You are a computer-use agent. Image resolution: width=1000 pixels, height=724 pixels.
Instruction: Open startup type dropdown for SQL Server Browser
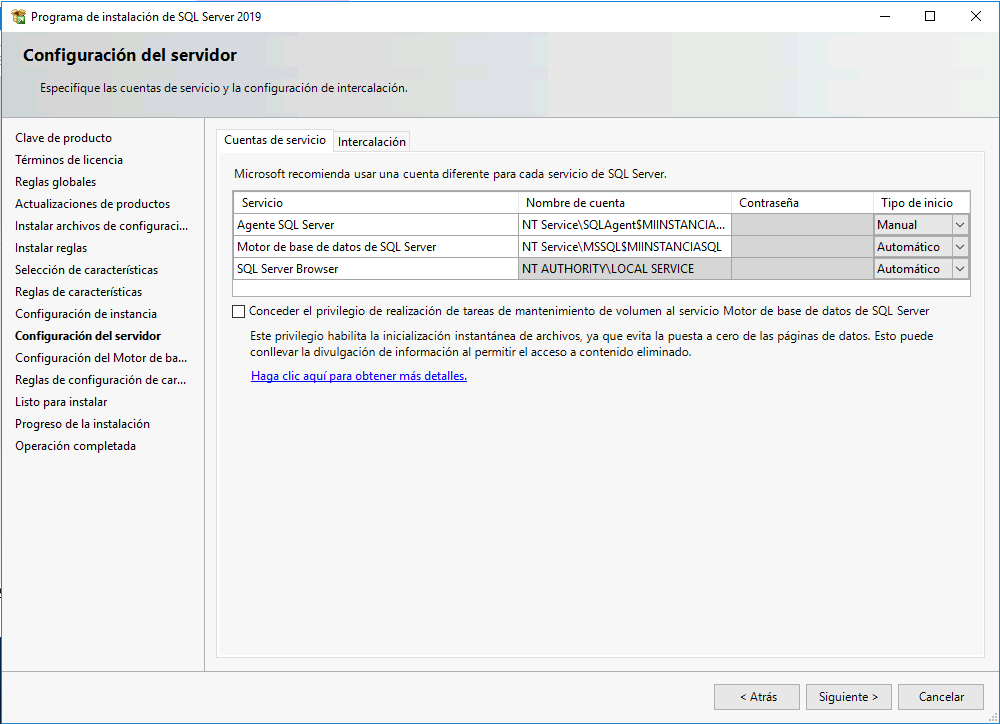pos(960,269)
